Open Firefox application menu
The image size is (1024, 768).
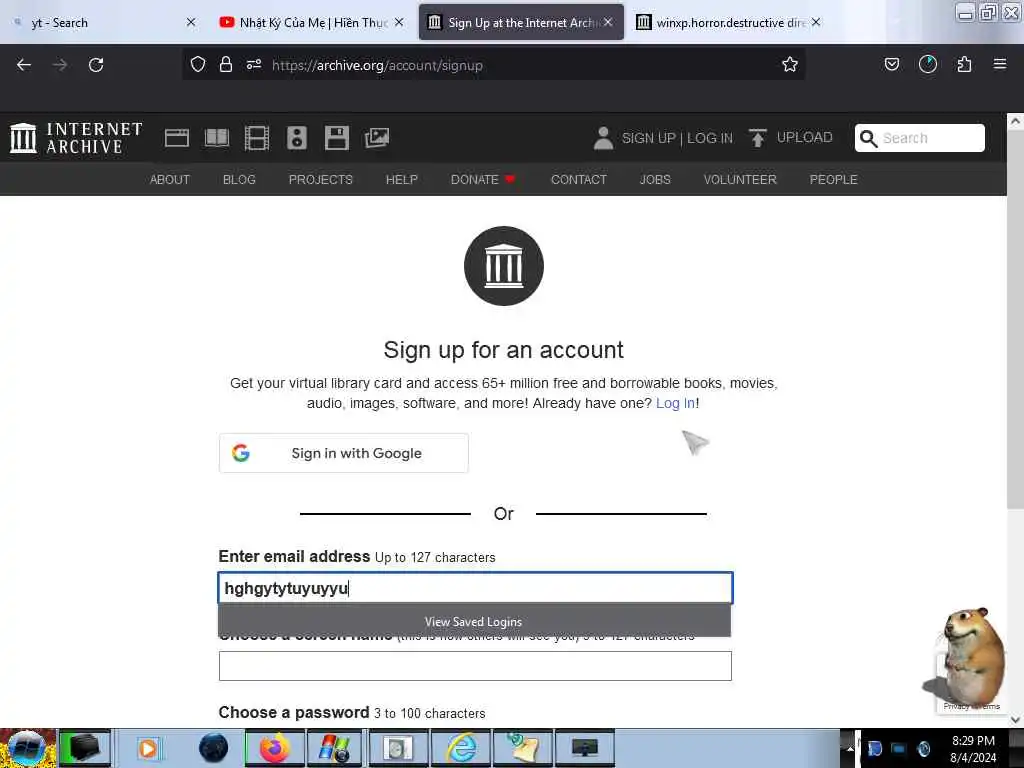point(1000,64)
